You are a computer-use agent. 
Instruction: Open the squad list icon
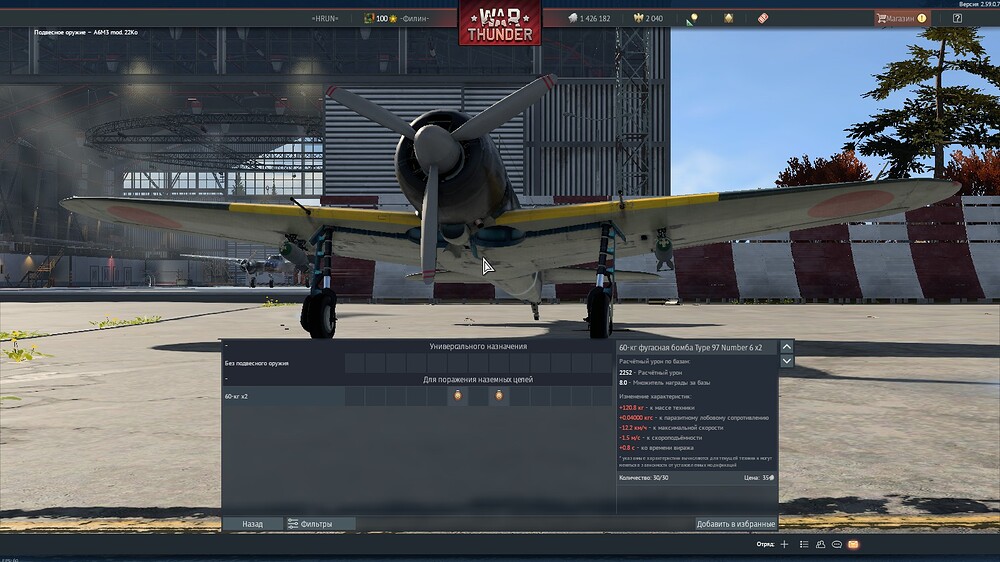coord(804,544)
